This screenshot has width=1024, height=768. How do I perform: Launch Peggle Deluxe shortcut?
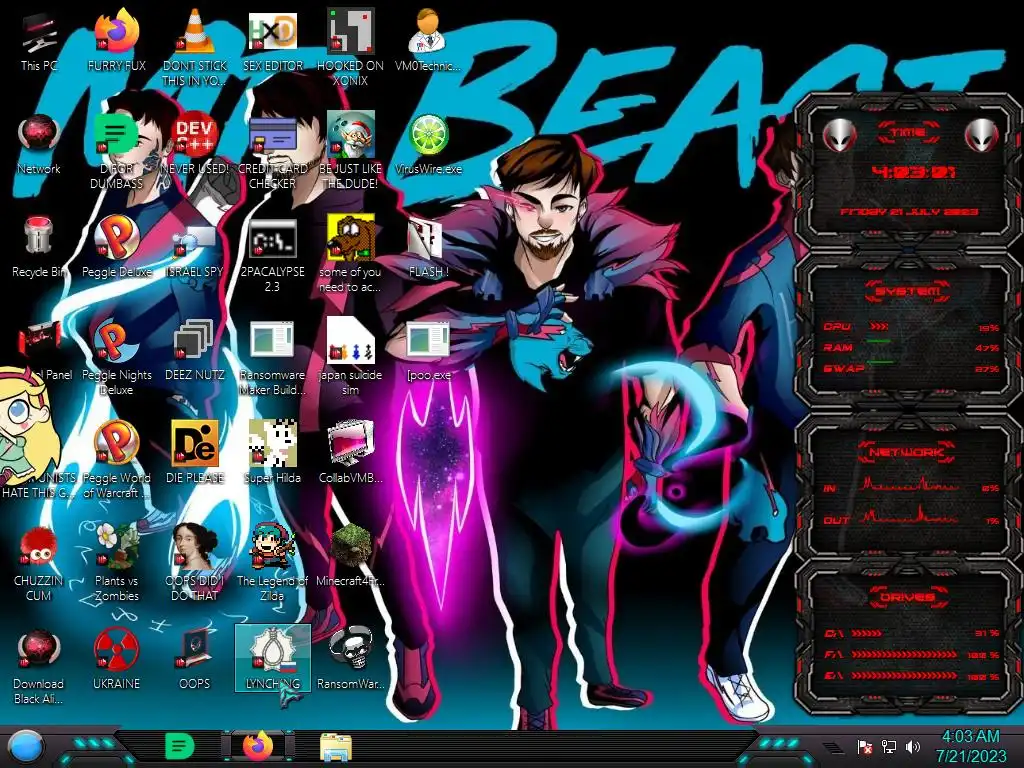(116, 247)
